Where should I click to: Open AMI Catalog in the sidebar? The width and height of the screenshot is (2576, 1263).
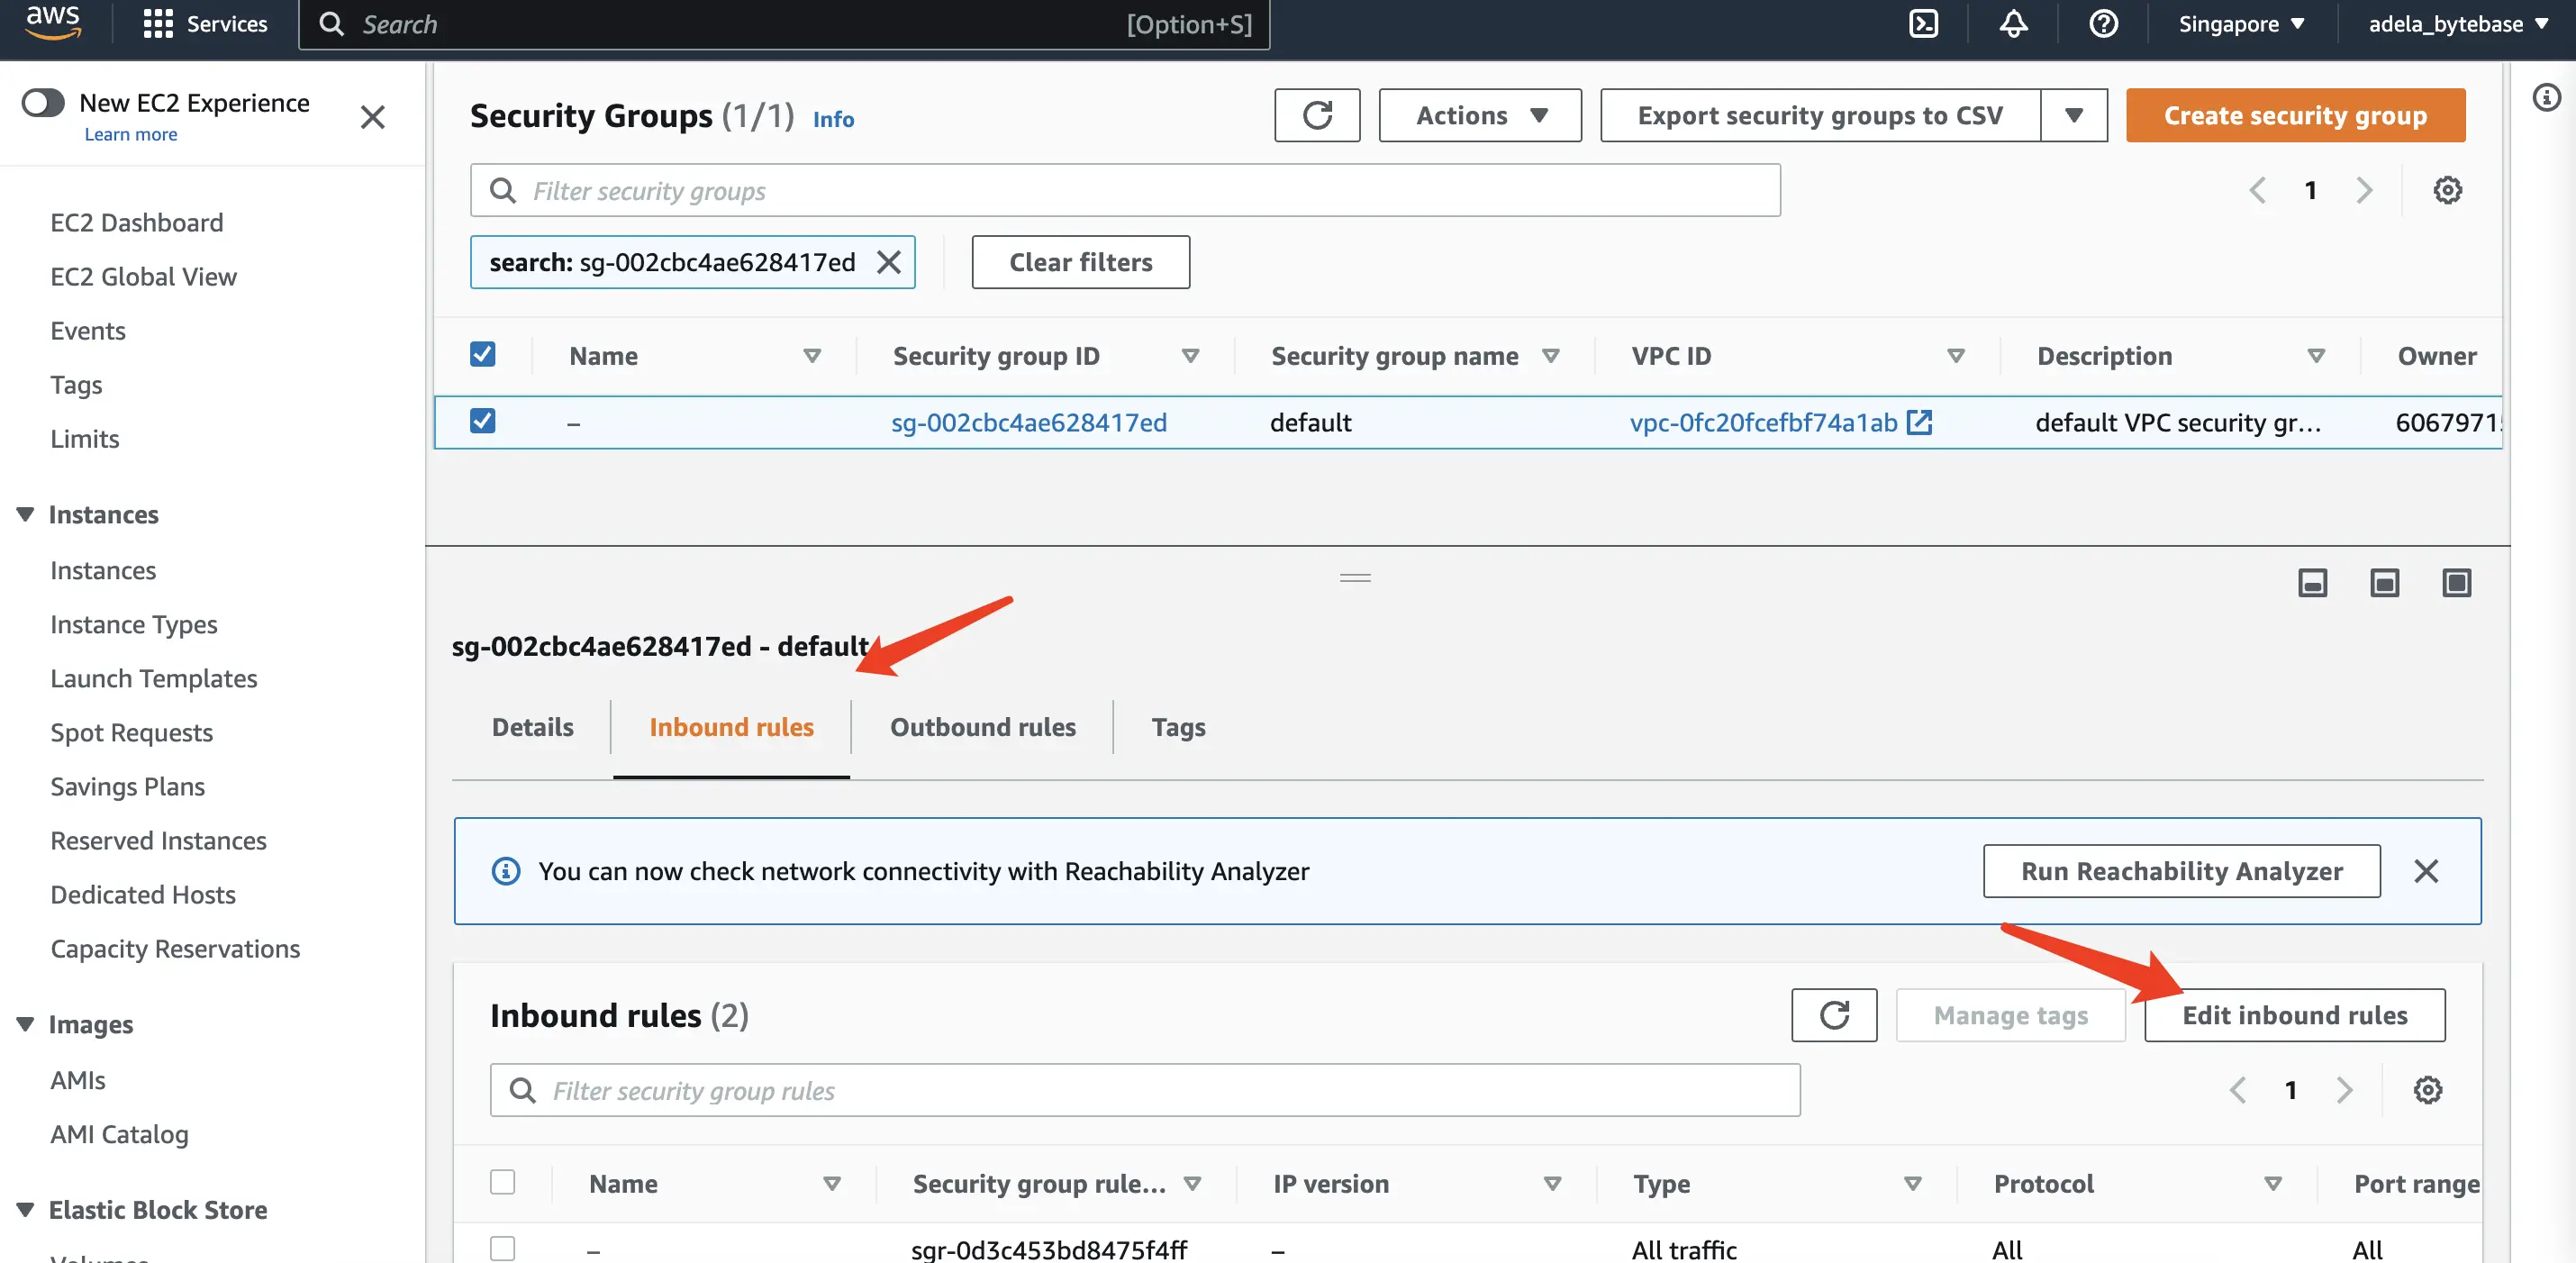(x=119, y=1134)
